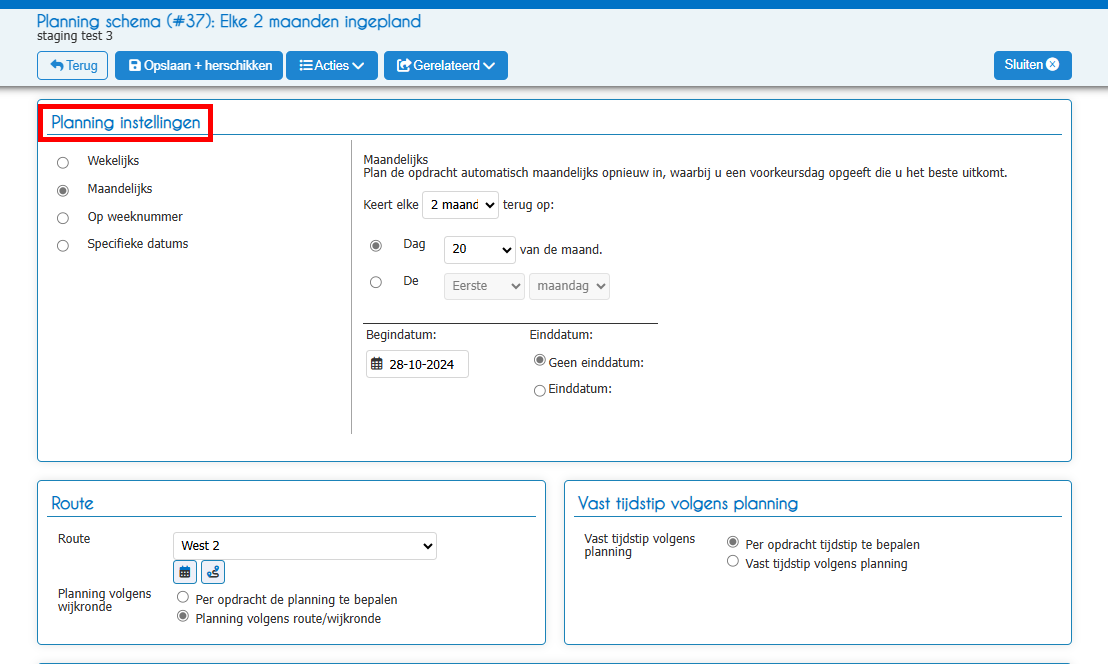
Task: Open the Eerste ordinal dropdown
Action: coord(484,286)
